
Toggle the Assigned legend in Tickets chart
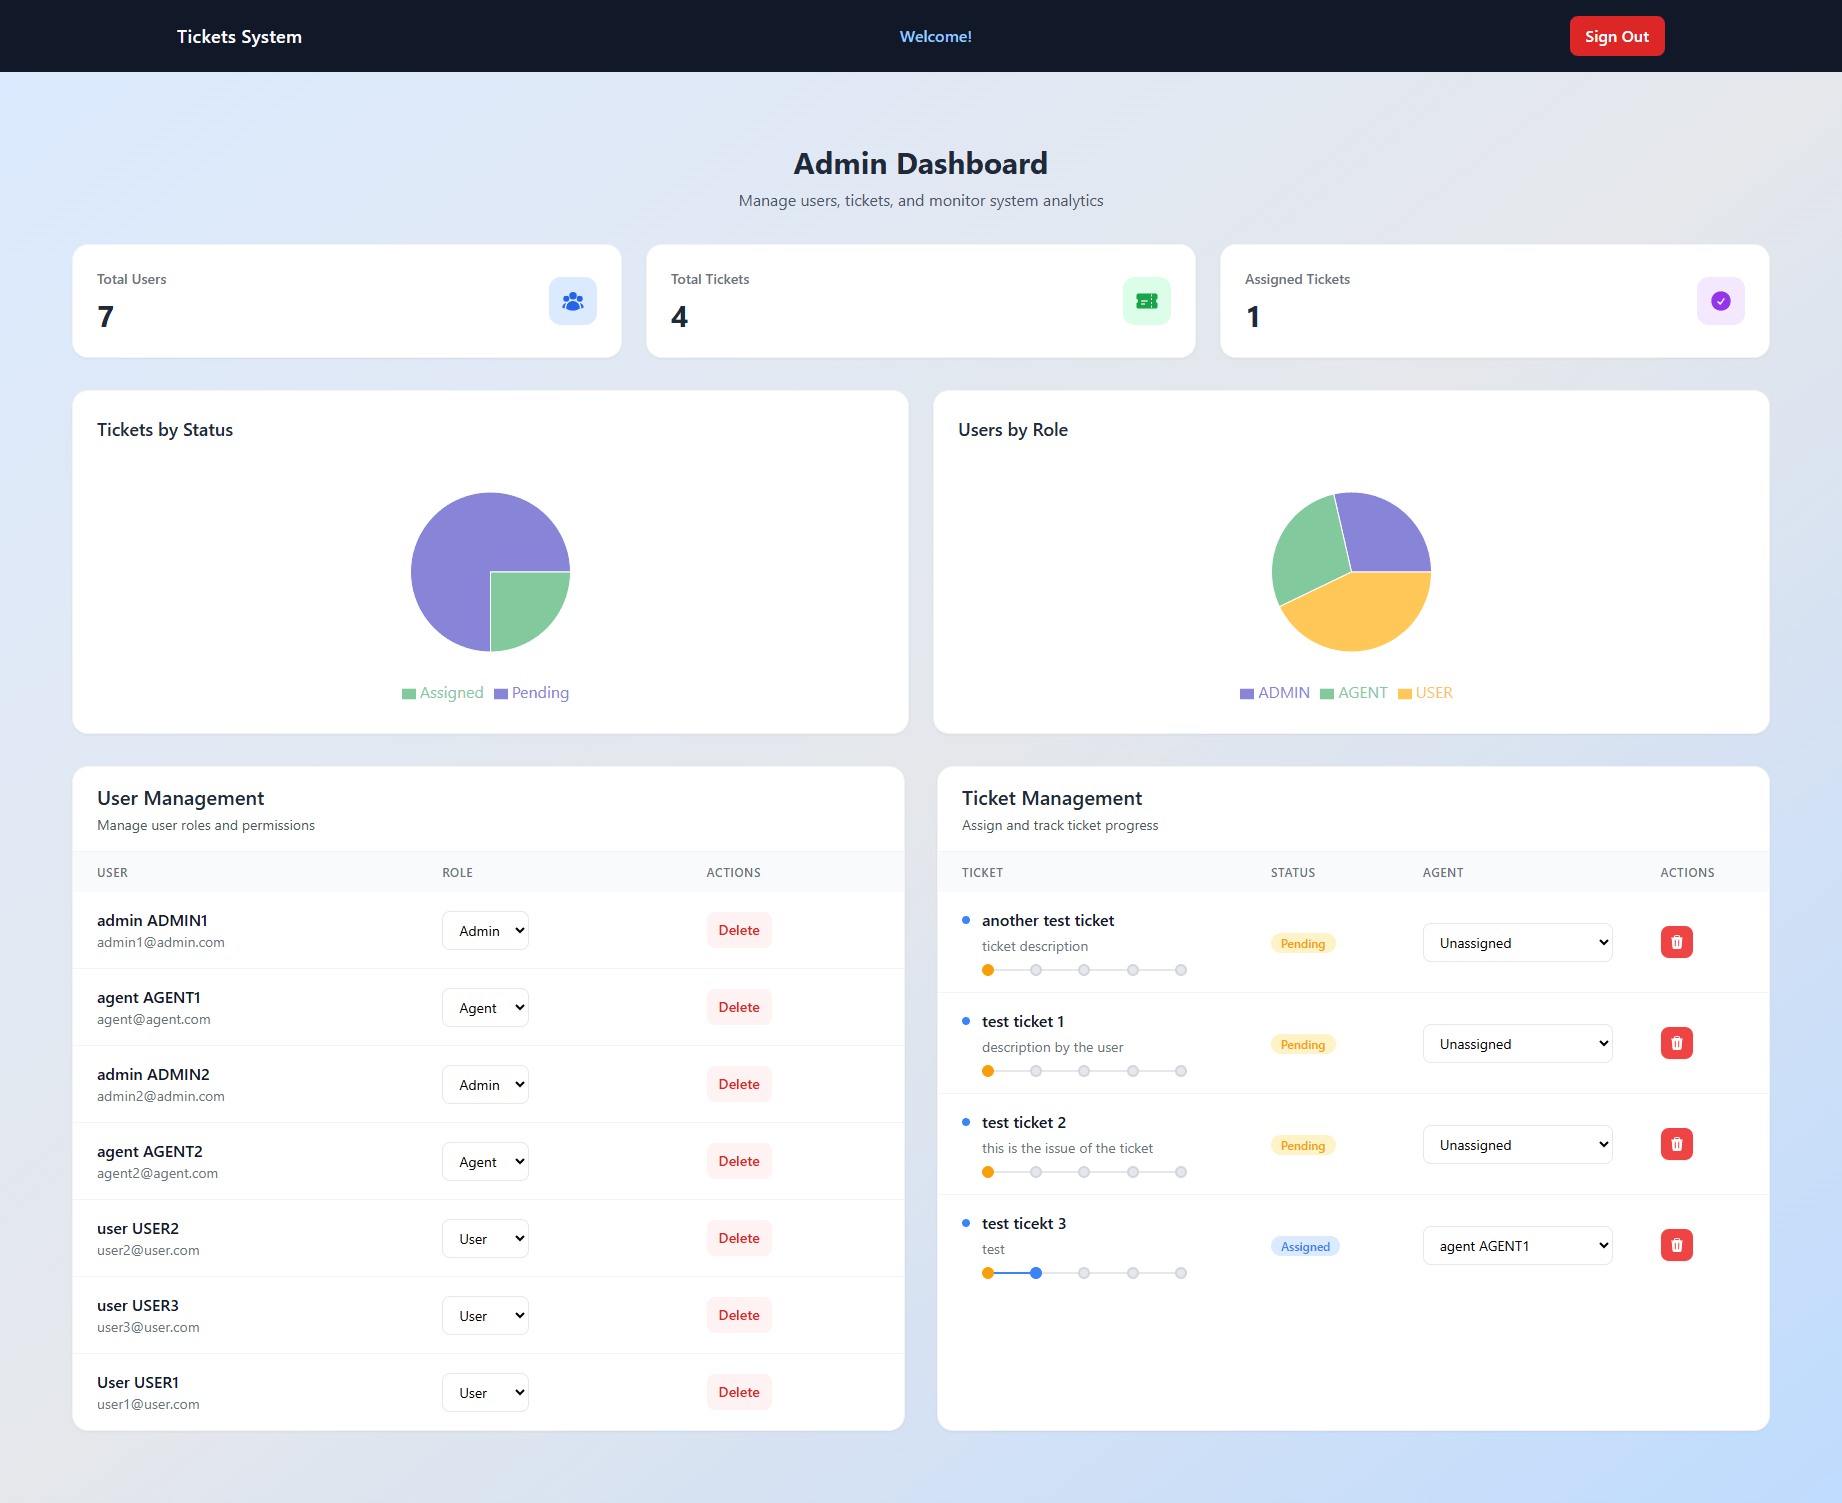pyautogui.click(x=442, y=693)
